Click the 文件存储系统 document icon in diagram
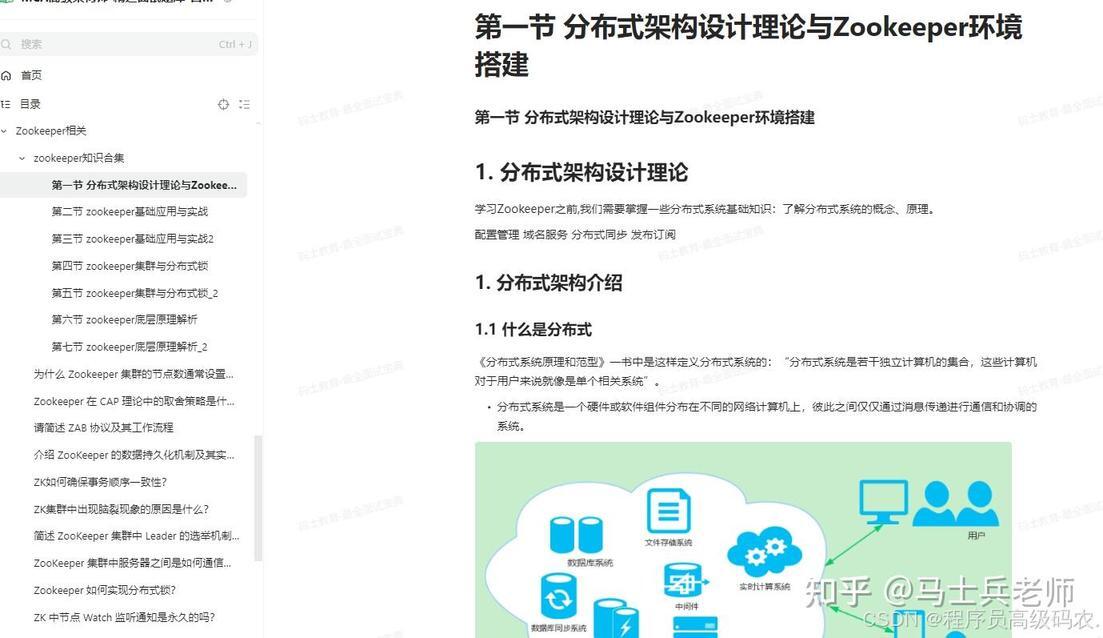The width and height of the screenshot is (1103, 638). (x=668, y=511)
